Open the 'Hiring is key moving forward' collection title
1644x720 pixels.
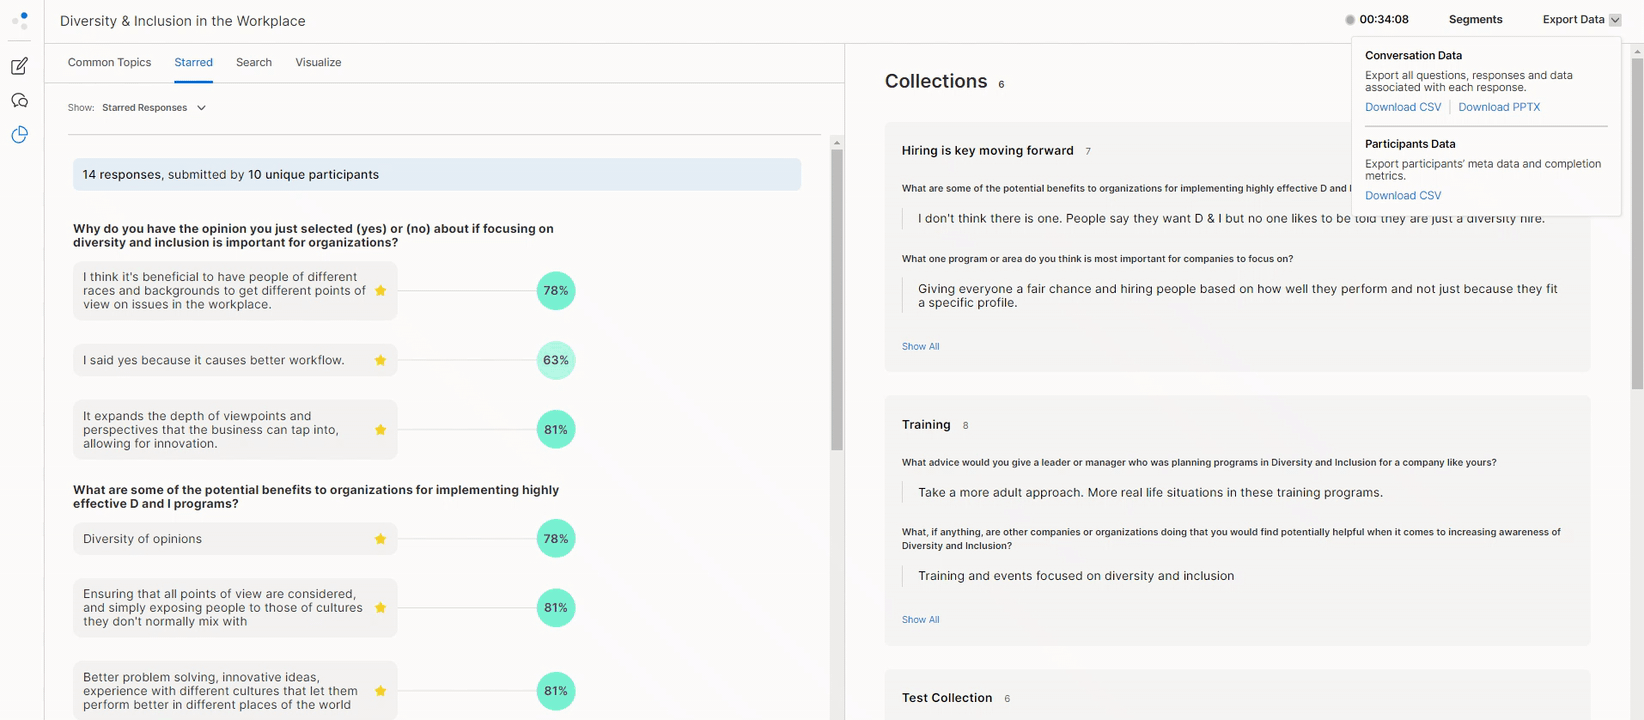(987, 151)
